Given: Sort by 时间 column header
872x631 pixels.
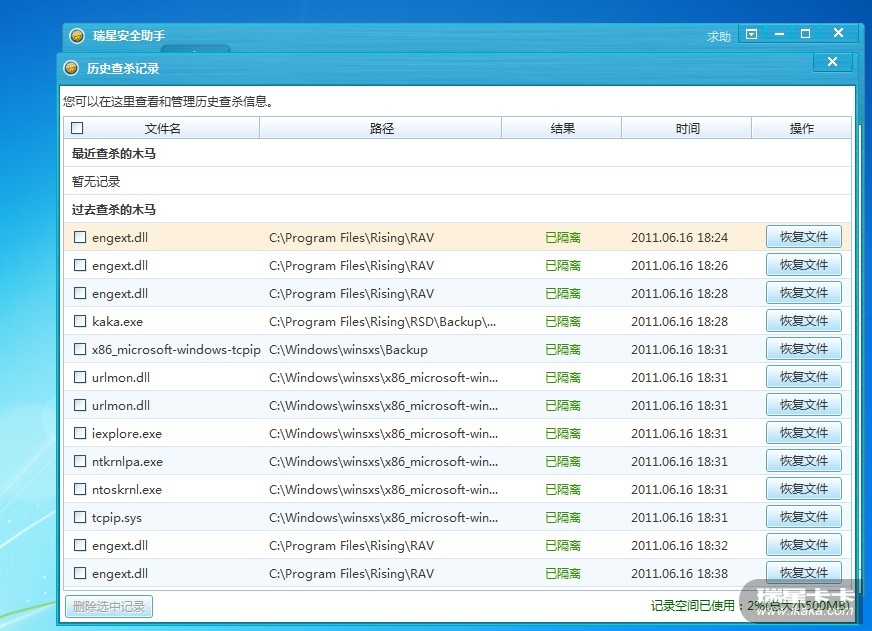Looking at the screenshot, I should coord(687,128).
